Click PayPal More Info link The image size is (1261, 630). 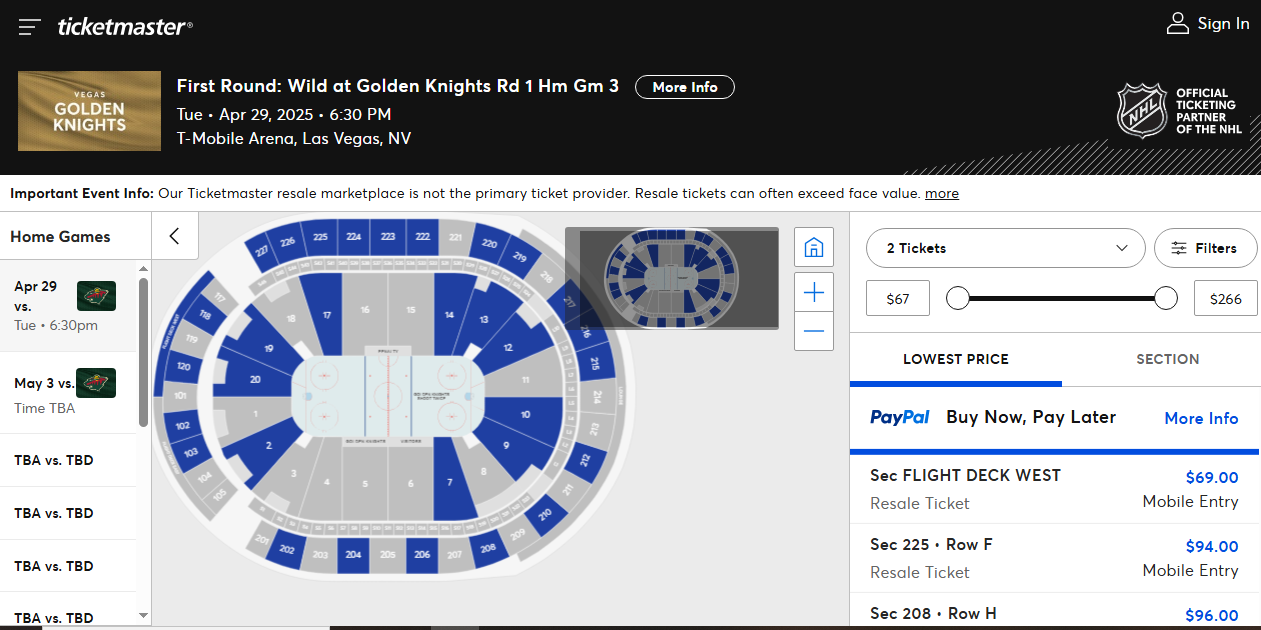pos(1201,418)
